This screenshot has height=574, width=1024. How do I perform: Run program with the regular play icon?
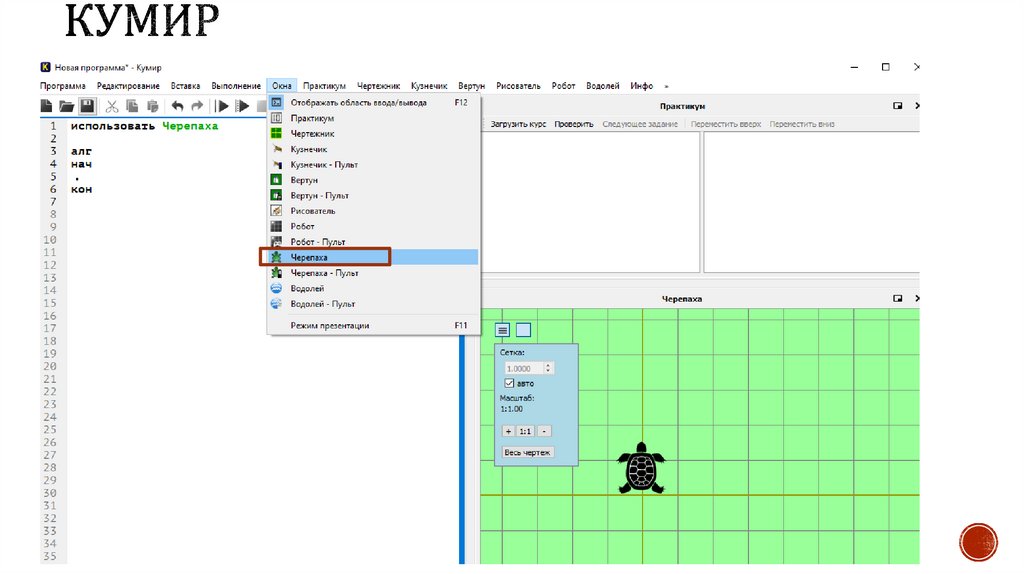[x=222, y=106]
